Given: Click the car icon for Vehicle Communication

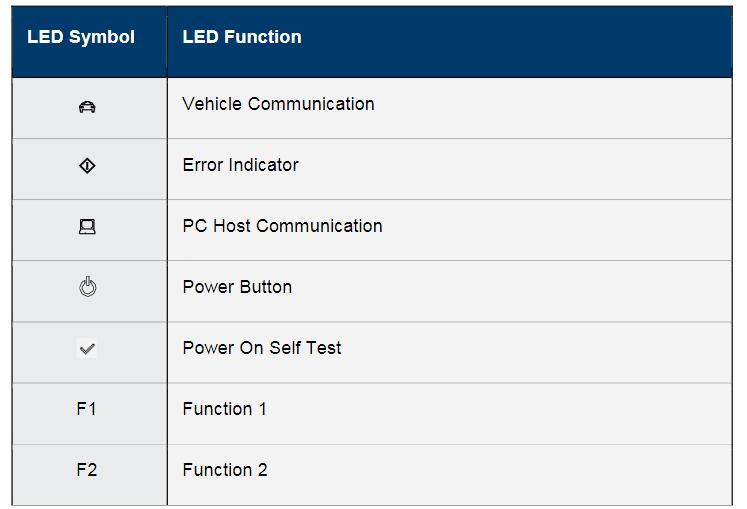Looking at the screenshot, I should tap(87, 107).
